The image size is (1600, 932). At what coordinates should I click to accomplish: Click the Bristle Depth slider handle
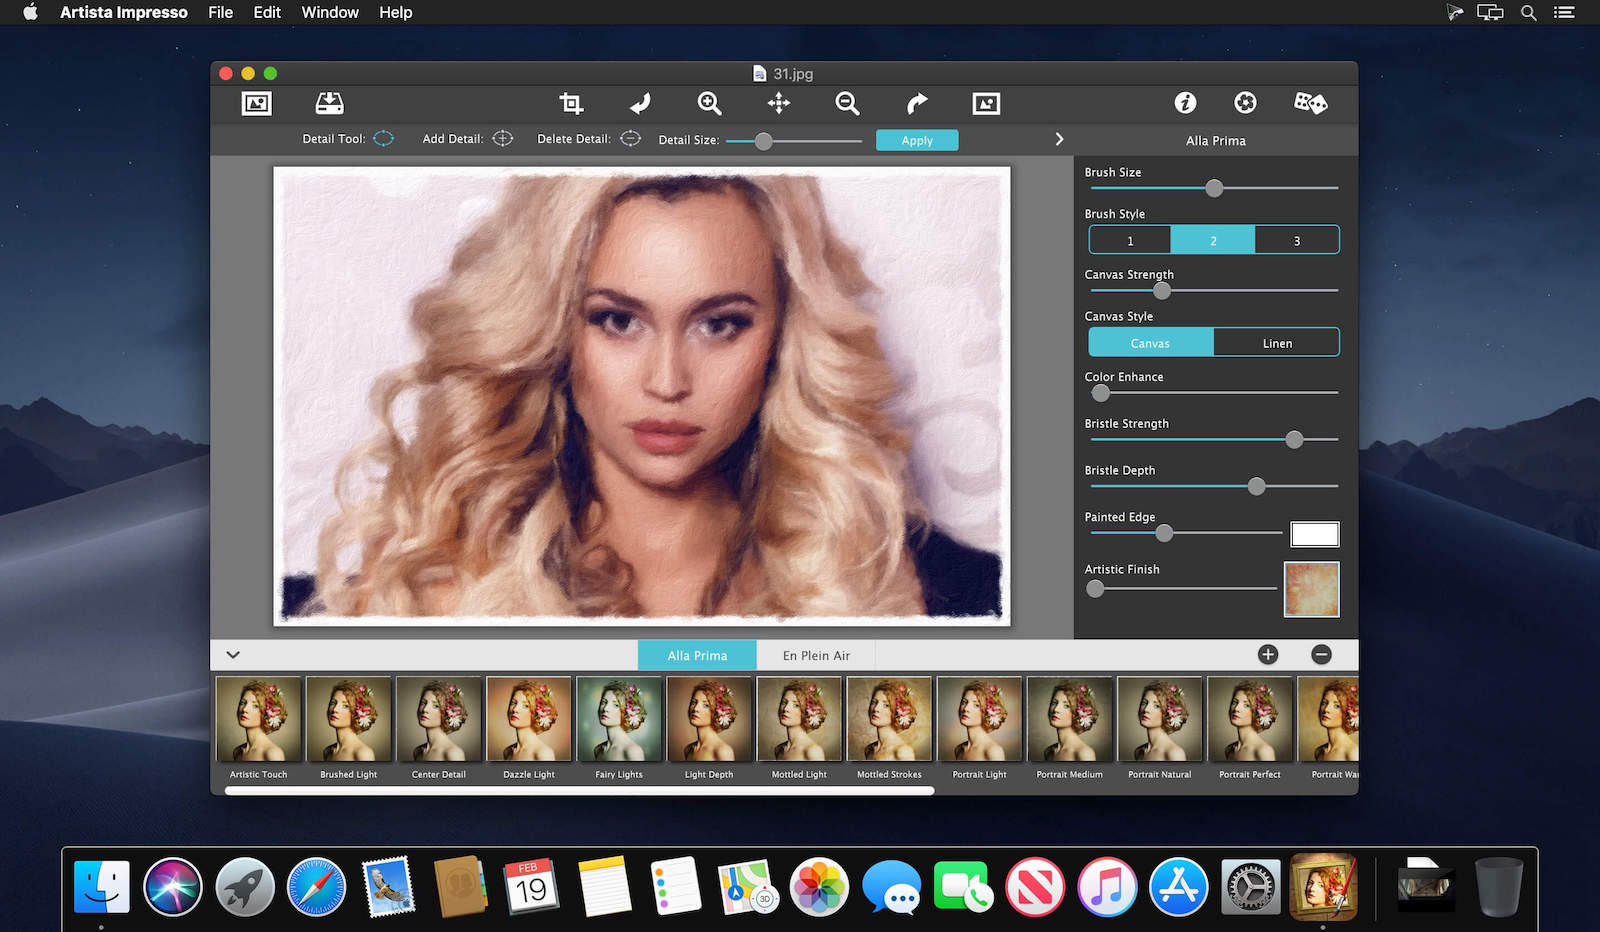[1257, 486]
